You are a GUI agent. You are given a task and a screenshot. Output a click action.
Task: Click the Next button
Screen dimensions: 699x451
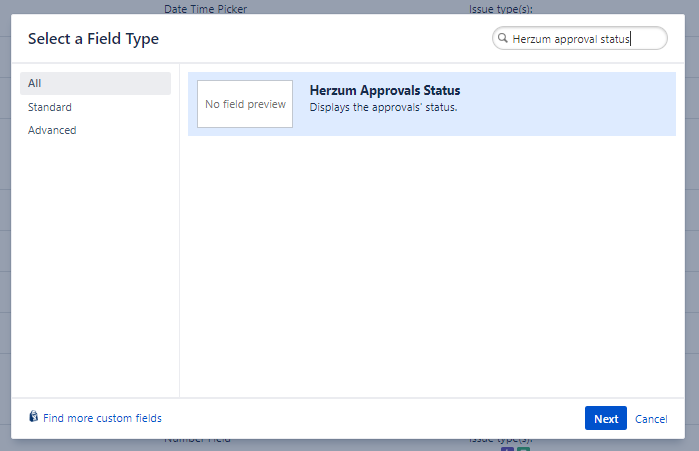(x=605, y=418)
